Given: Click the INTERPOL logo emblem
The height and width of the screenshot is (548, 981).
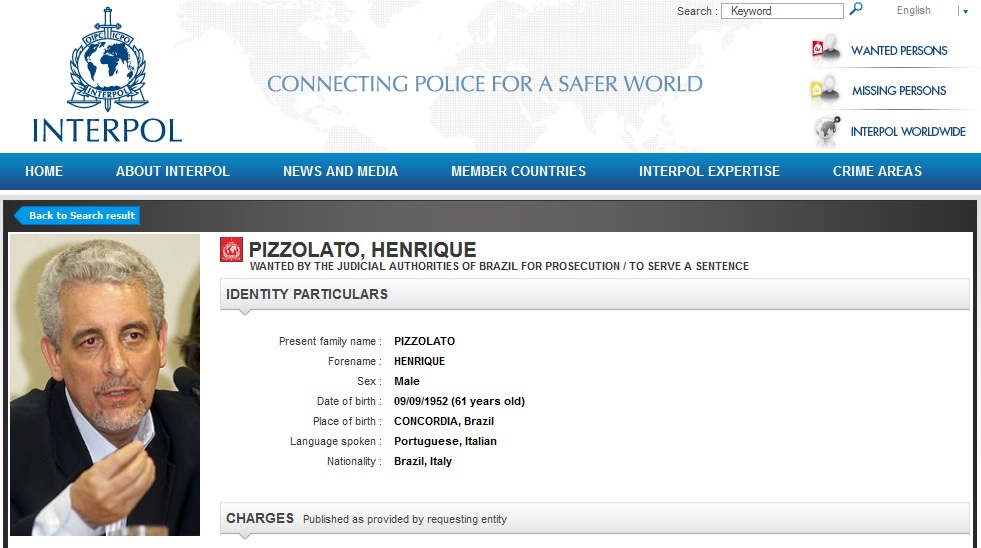Looking at the screenshot, I should click(108, 59).
